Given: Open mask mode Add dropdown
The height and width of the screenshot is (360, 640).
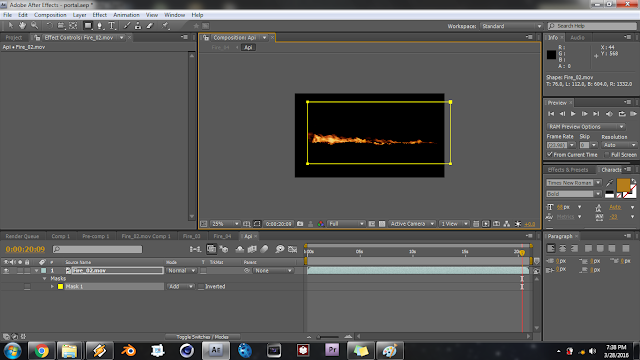Looking at the screenshot, I should point(180,287).
